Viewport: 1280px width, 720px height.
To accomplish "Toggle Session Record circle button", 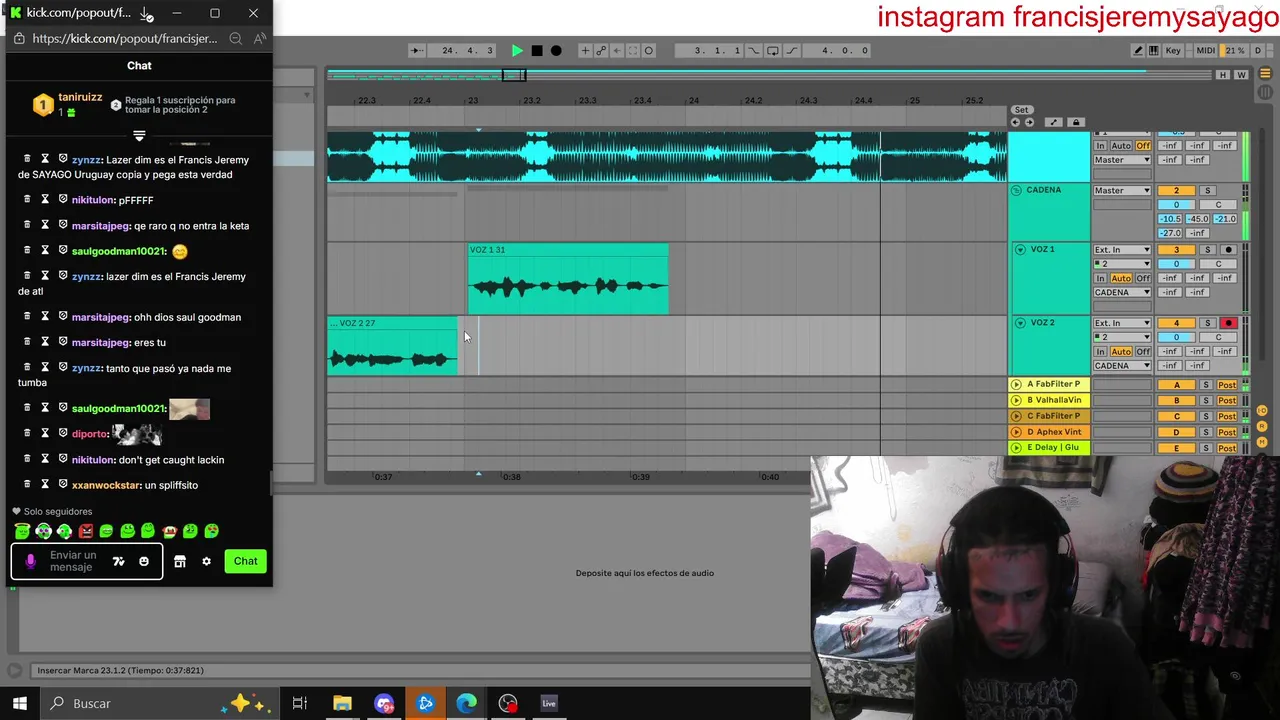I will [x=648, y=50].
